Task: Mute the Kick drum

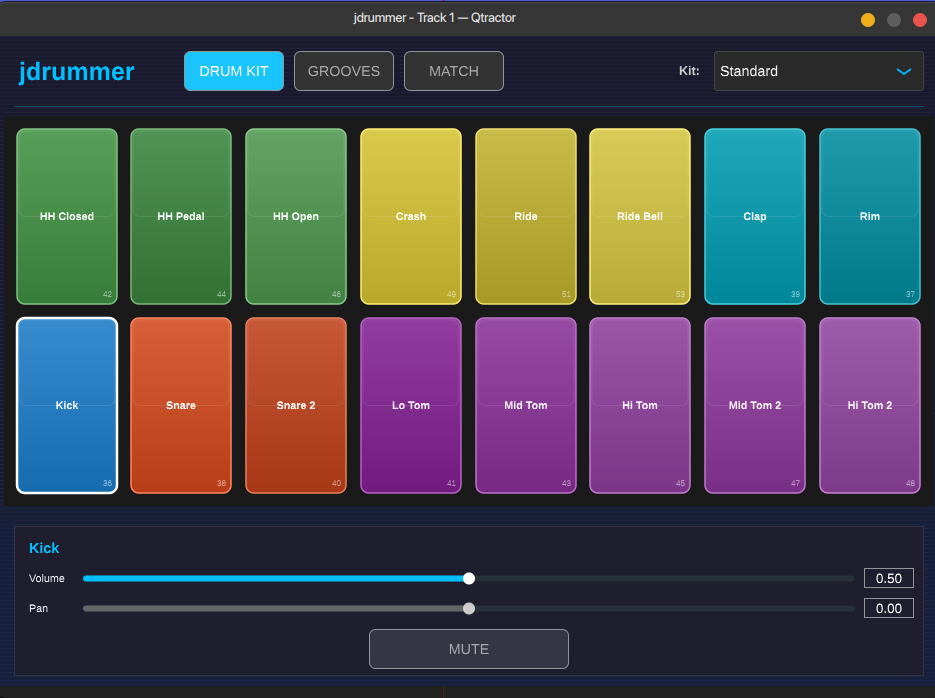Action: tap(468, 648)
